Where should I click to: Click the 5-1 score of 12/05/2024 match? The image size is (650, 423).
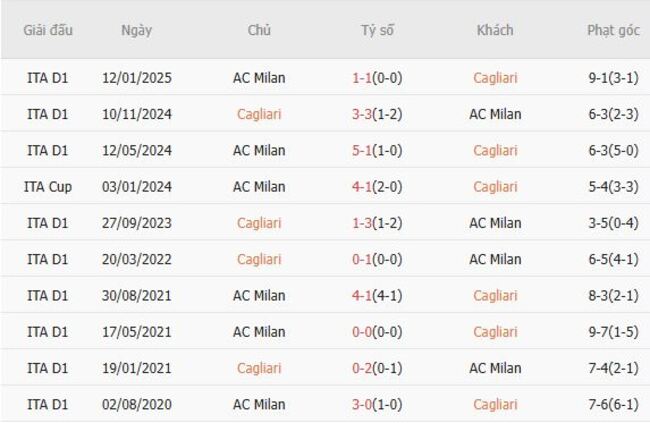click(x=364, y=150)
